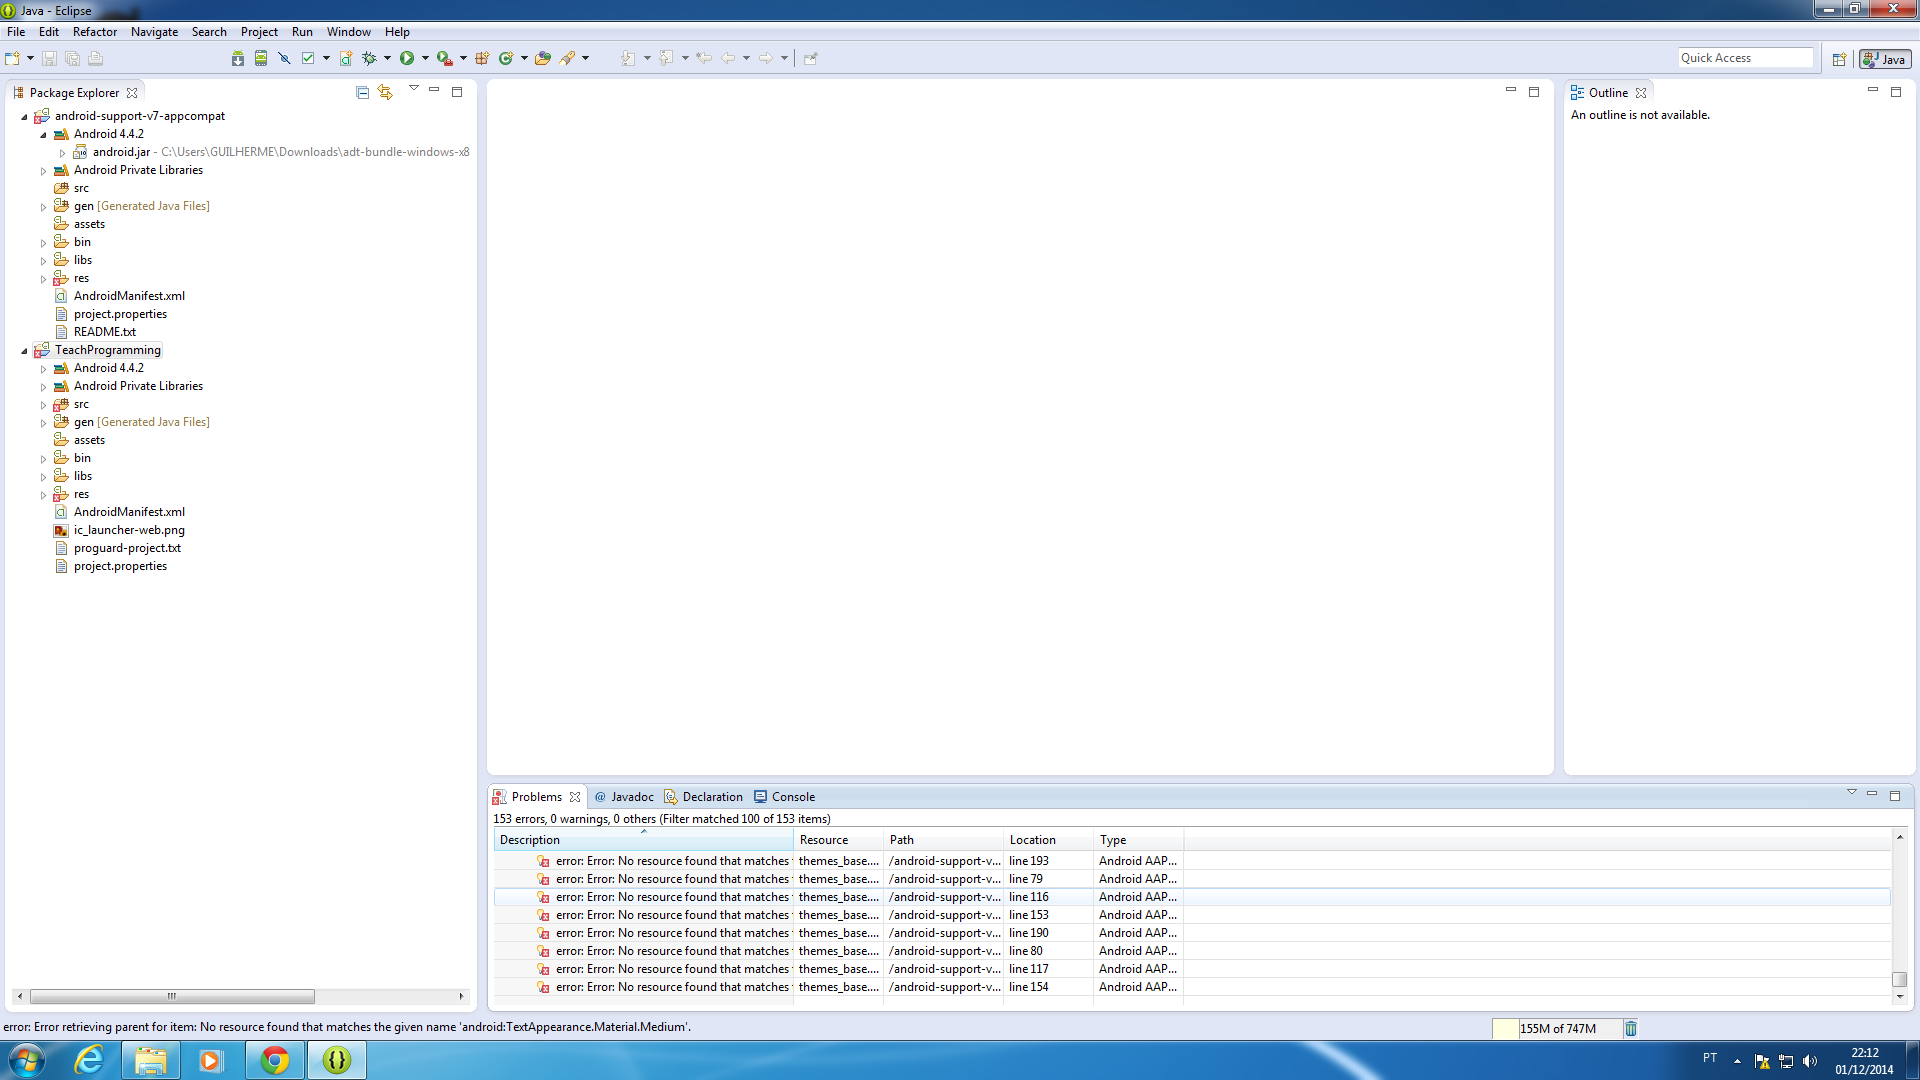Screen dimensions: 1920x1080
Task: Click the ic_launcher-web.png file
Action: [x=129, y=529]
